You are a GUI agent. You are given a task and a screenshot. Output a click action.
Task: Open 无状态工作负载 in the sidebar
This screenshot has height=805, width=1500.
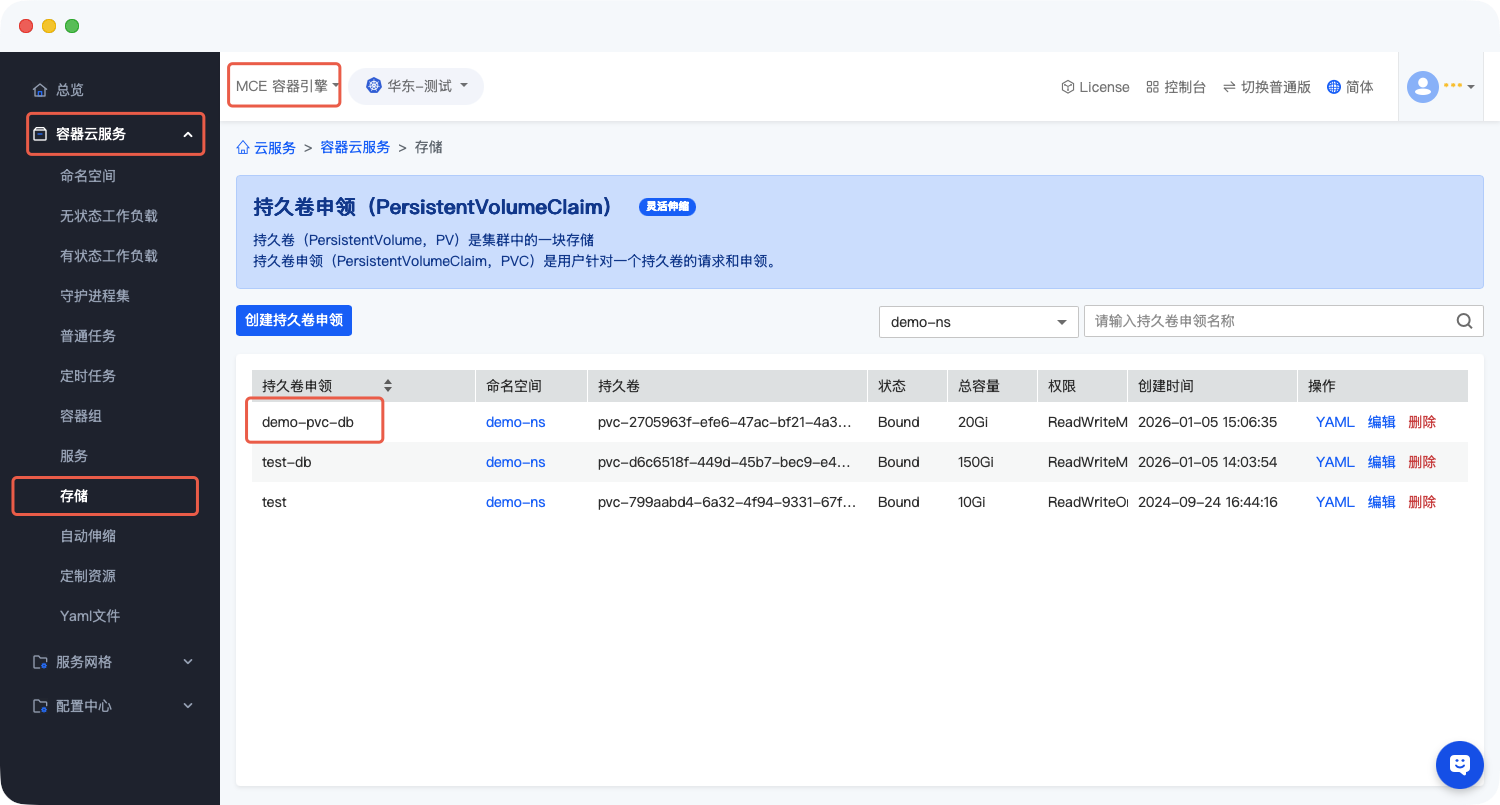click(x=108, y=216)
